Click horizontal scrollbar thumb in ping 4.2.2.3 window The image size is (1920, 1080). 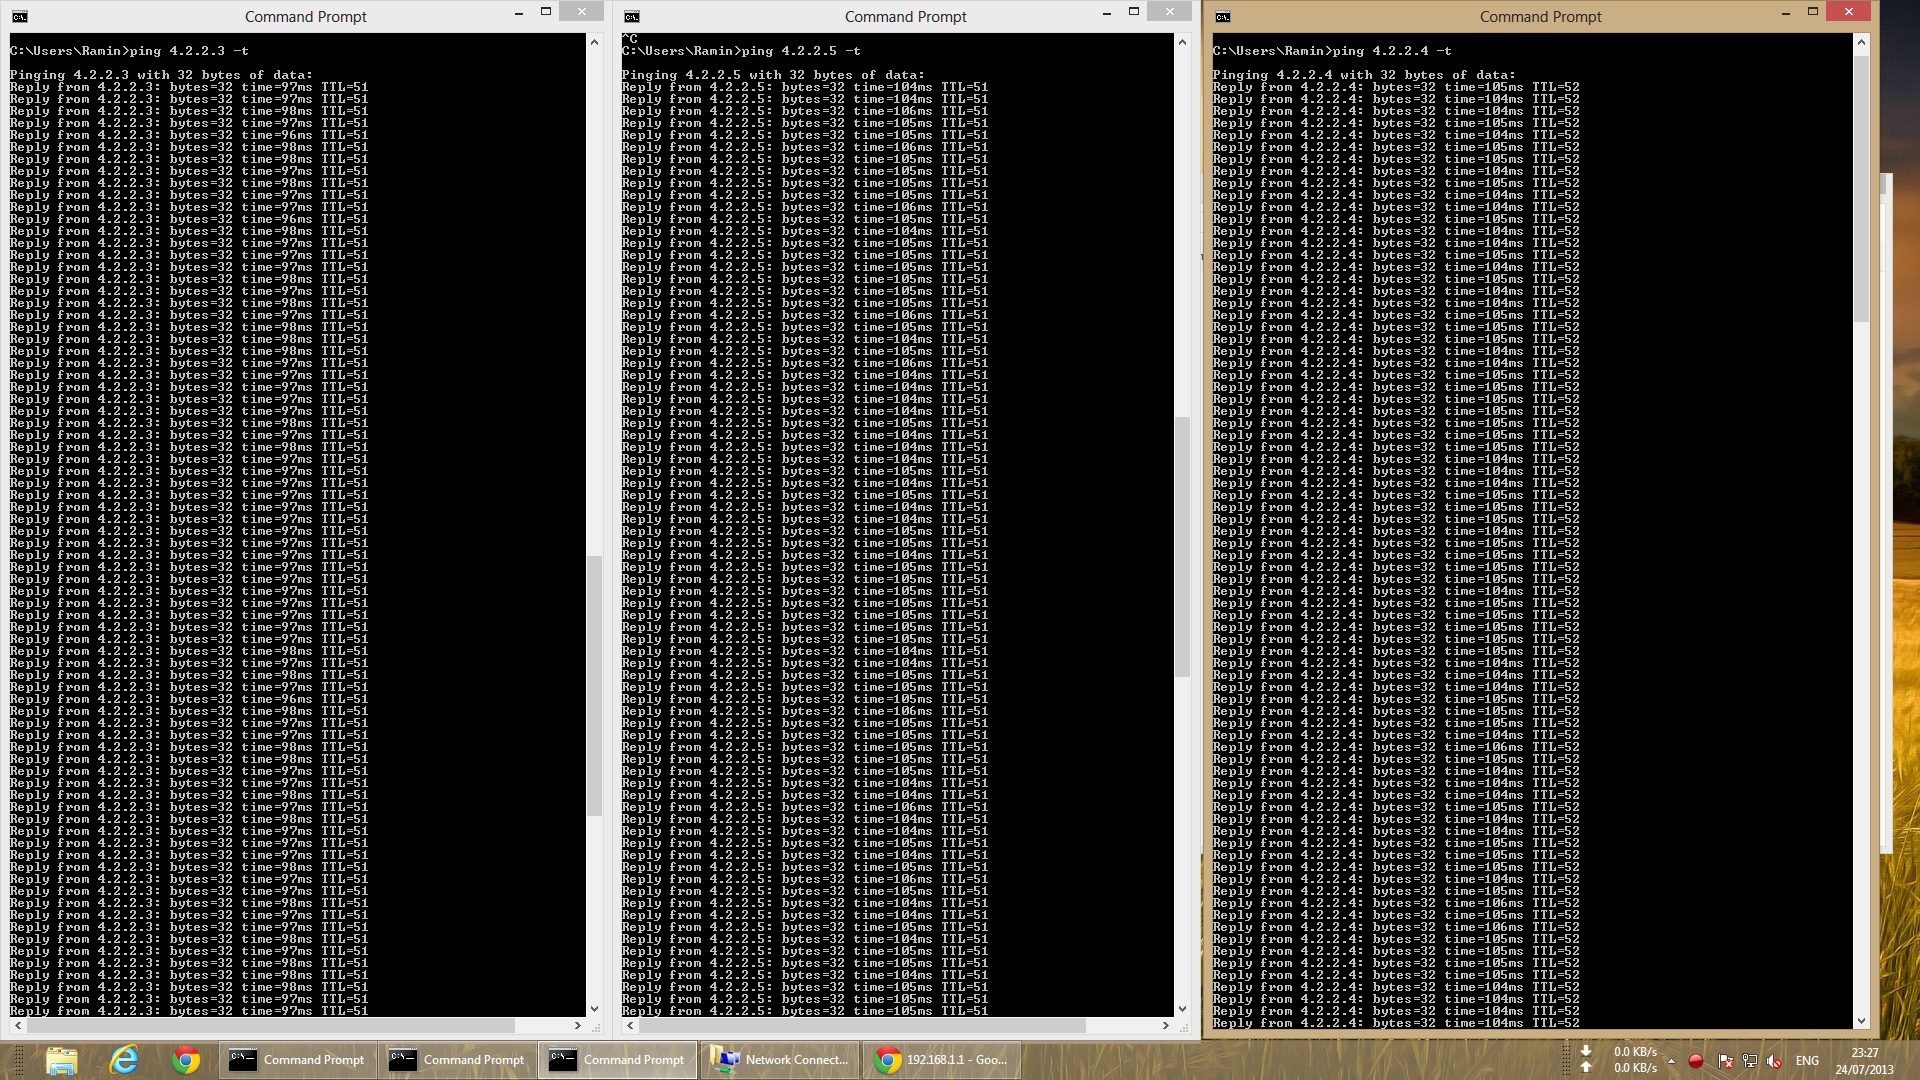(270, 1026)
